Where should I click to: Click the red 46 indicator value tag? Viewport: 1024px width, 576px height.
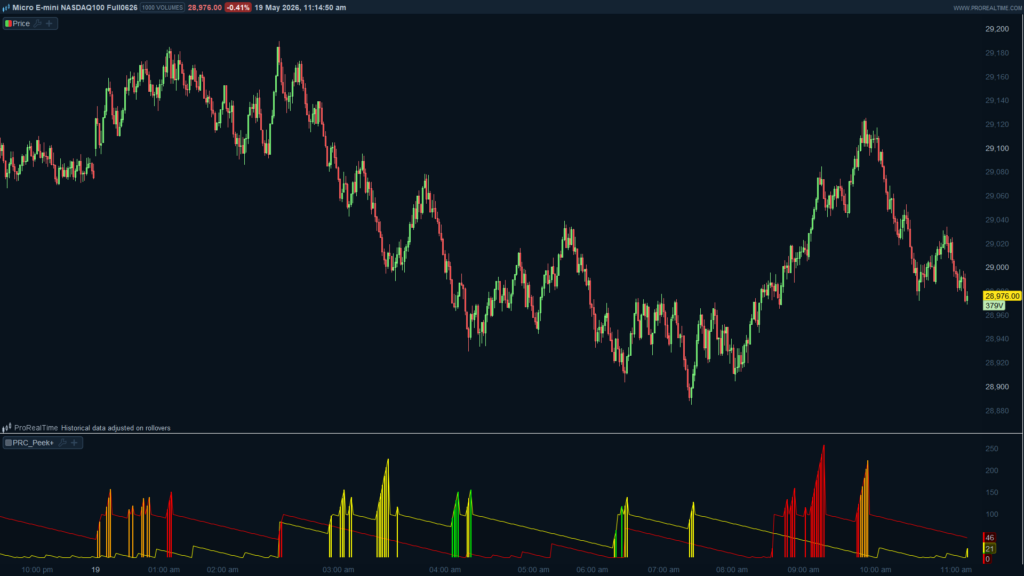[x=989, y=538]
